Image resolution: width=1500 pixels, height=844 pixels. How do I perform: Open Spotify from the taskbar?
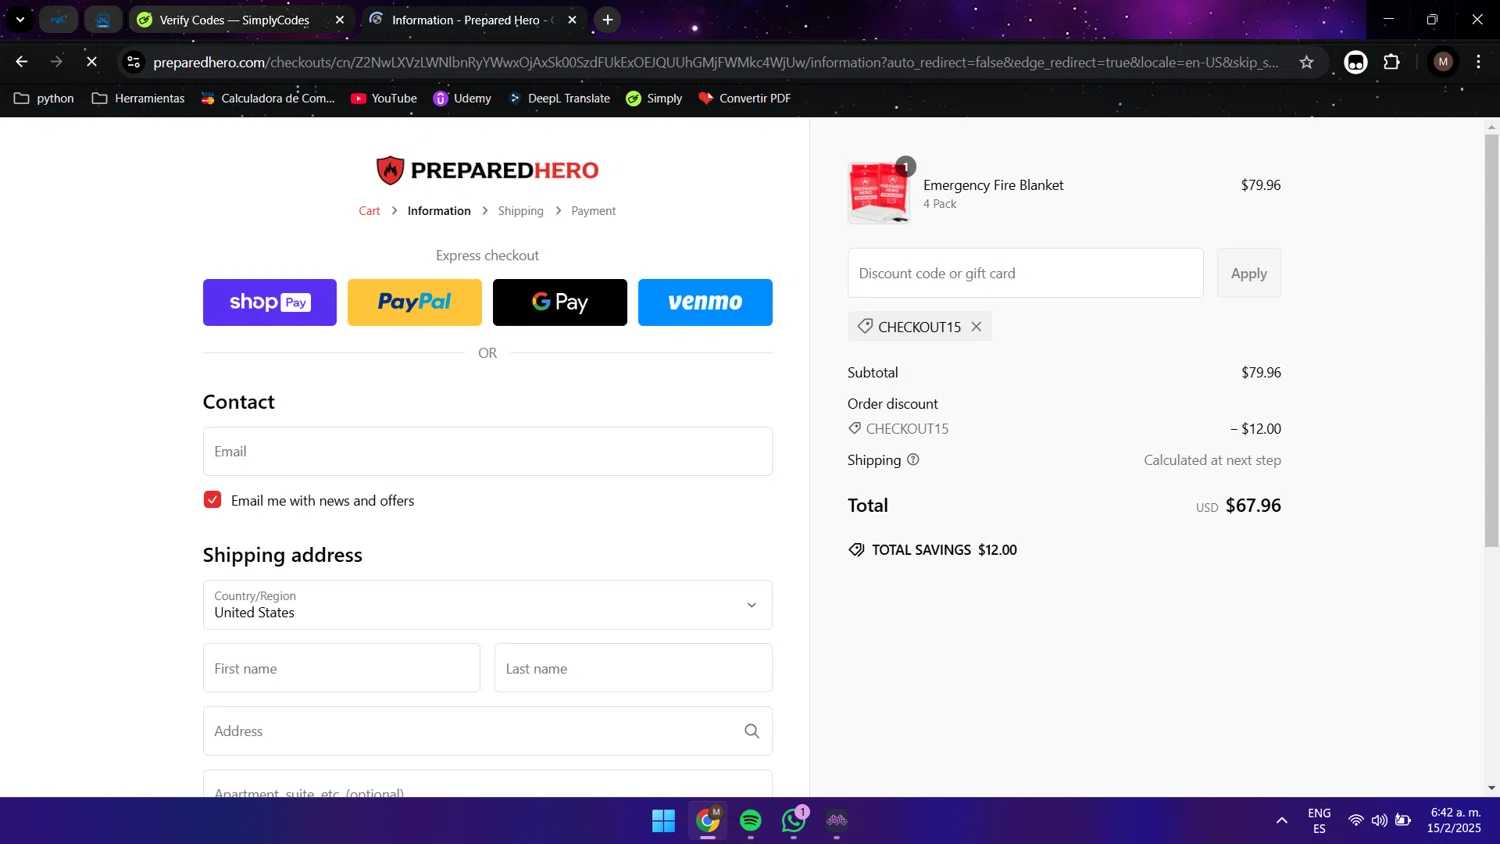tap(751, 821)
